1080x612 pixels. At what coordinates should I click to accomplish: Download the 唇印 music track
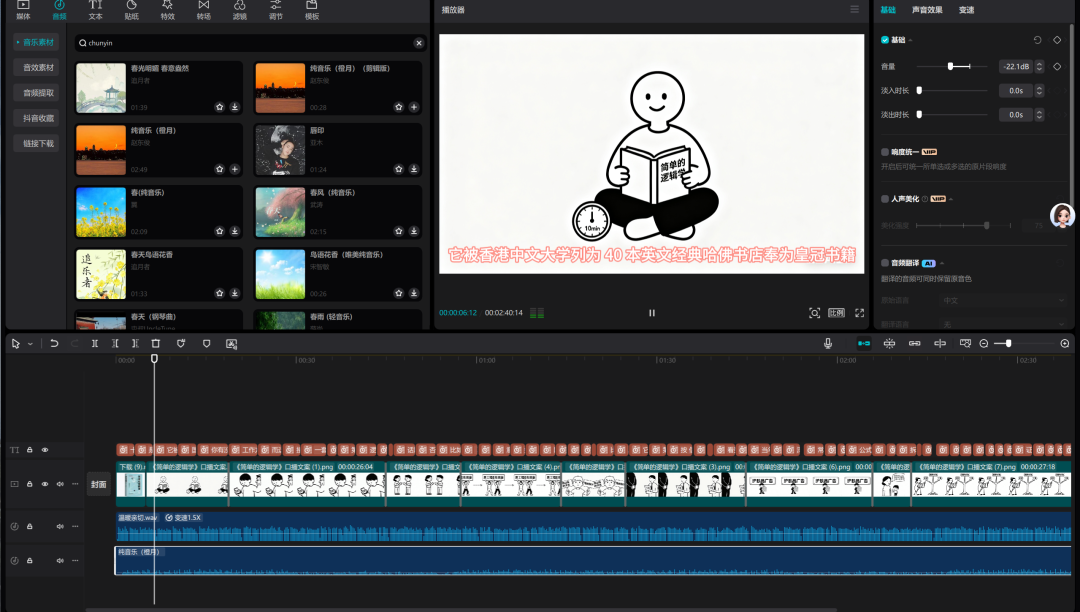click(x=414, y=169)
